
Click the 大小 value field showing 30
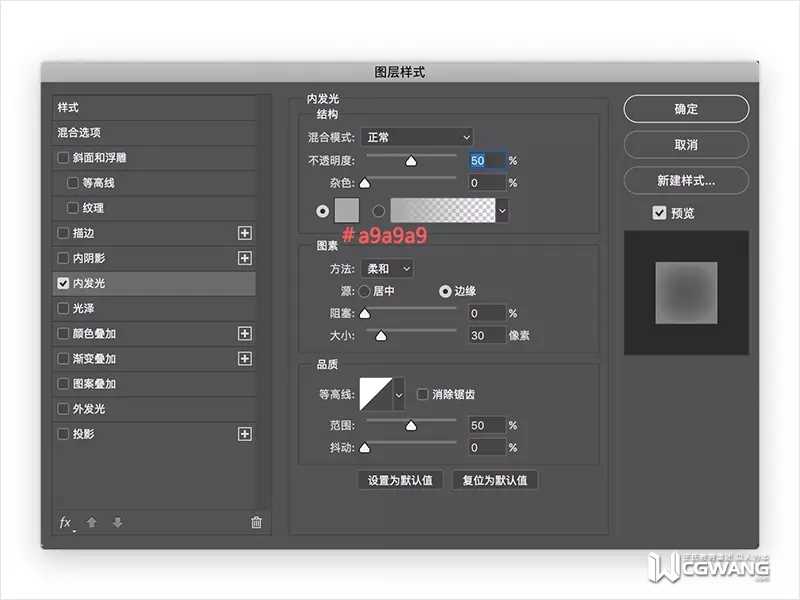pyautogui.click(x=487, y=335)
